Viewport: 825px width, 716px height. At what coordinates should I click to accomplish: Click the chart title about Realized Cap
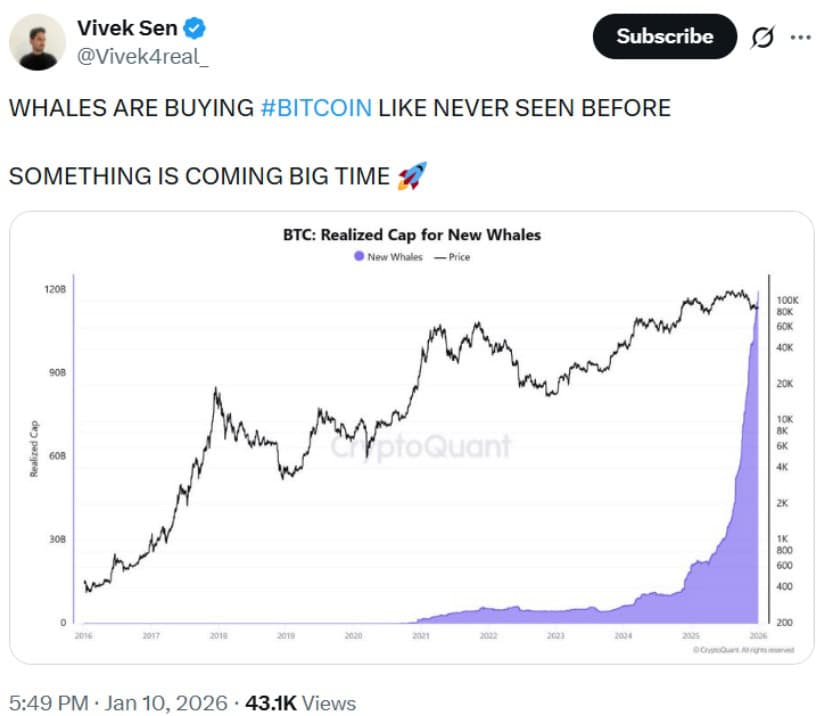[412, 235]
